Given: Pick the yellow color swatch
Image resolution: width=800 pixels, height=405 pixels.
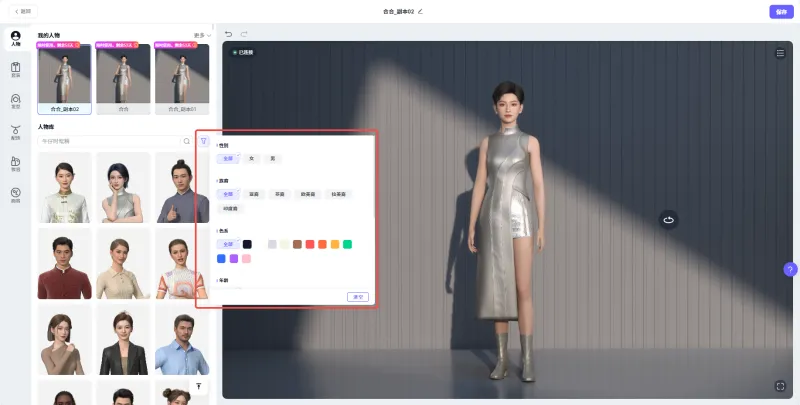Looking at the screenshot, I should point(335,244).
